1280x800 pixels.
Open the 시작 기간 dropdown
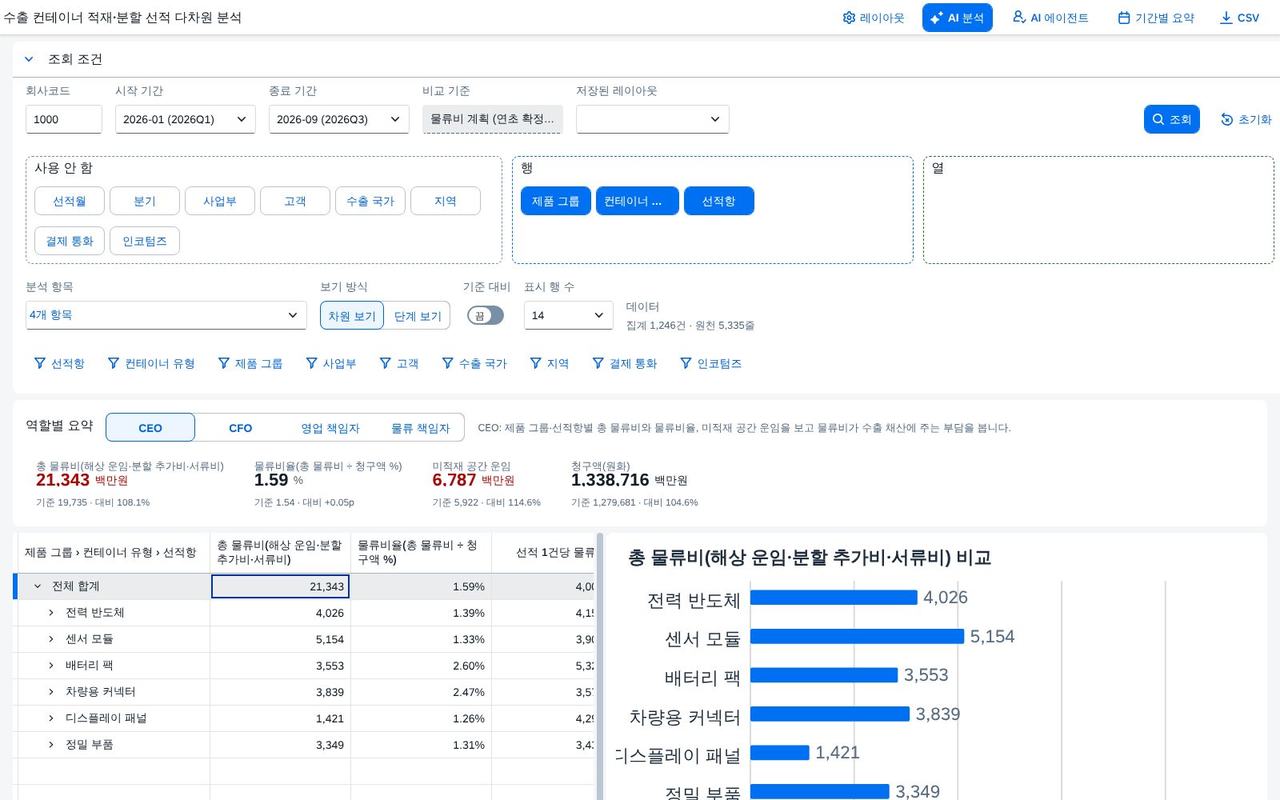pos(185,119)
